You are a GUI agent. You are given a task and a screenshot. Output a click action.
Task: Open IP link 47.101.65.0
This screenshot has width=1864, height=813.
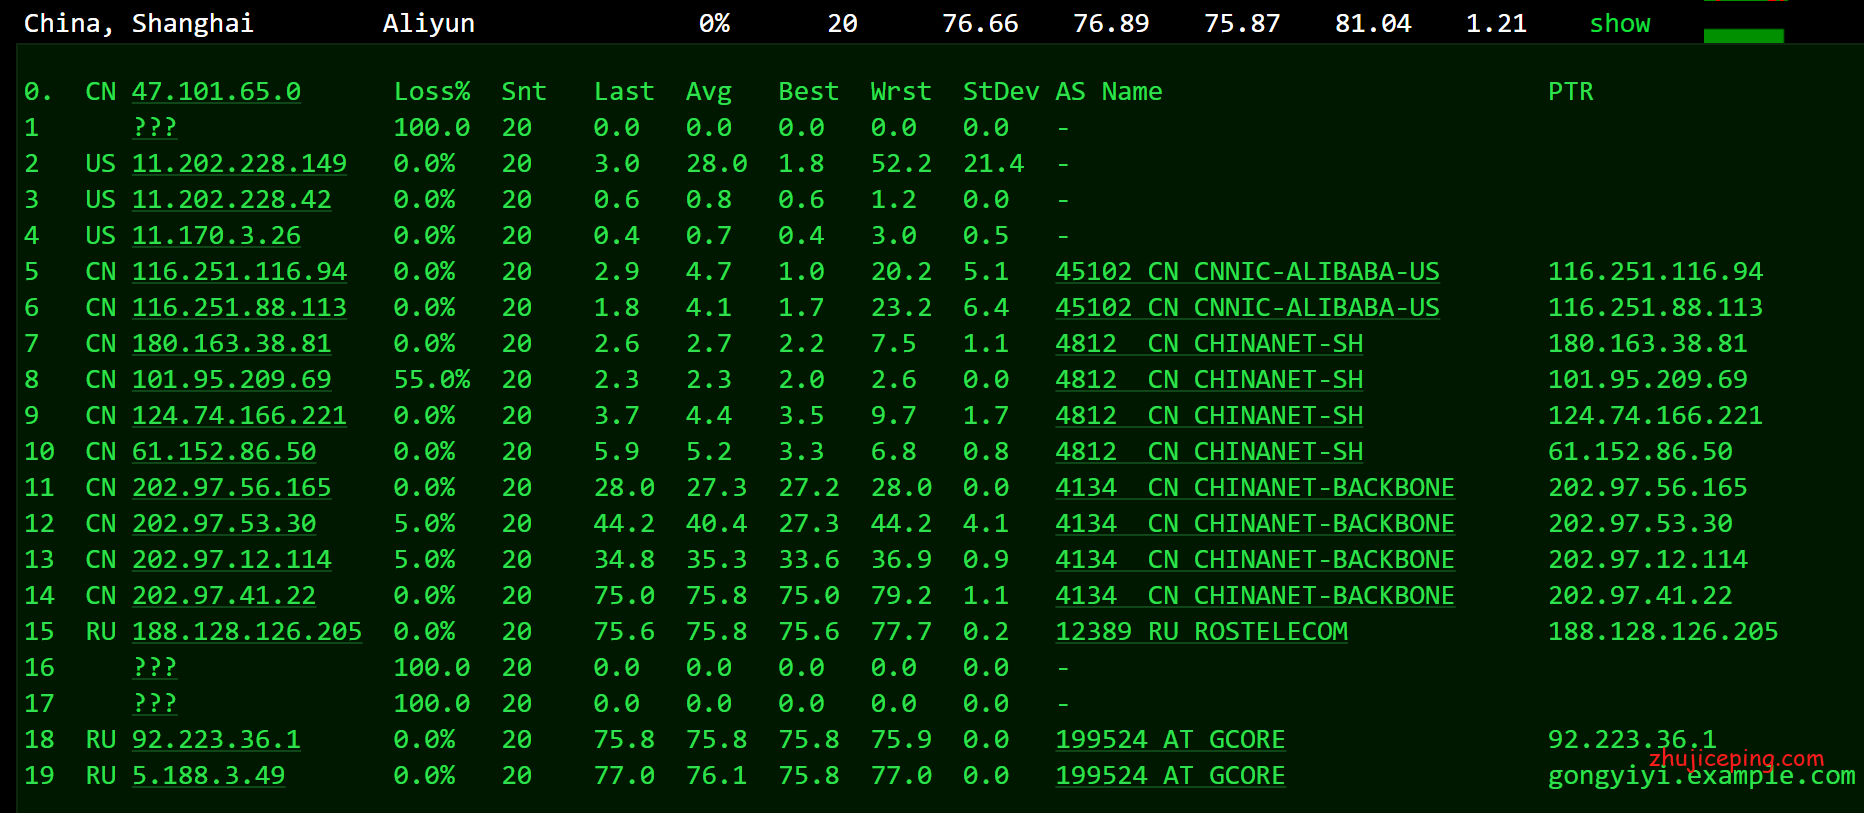[x=216, y=92]
